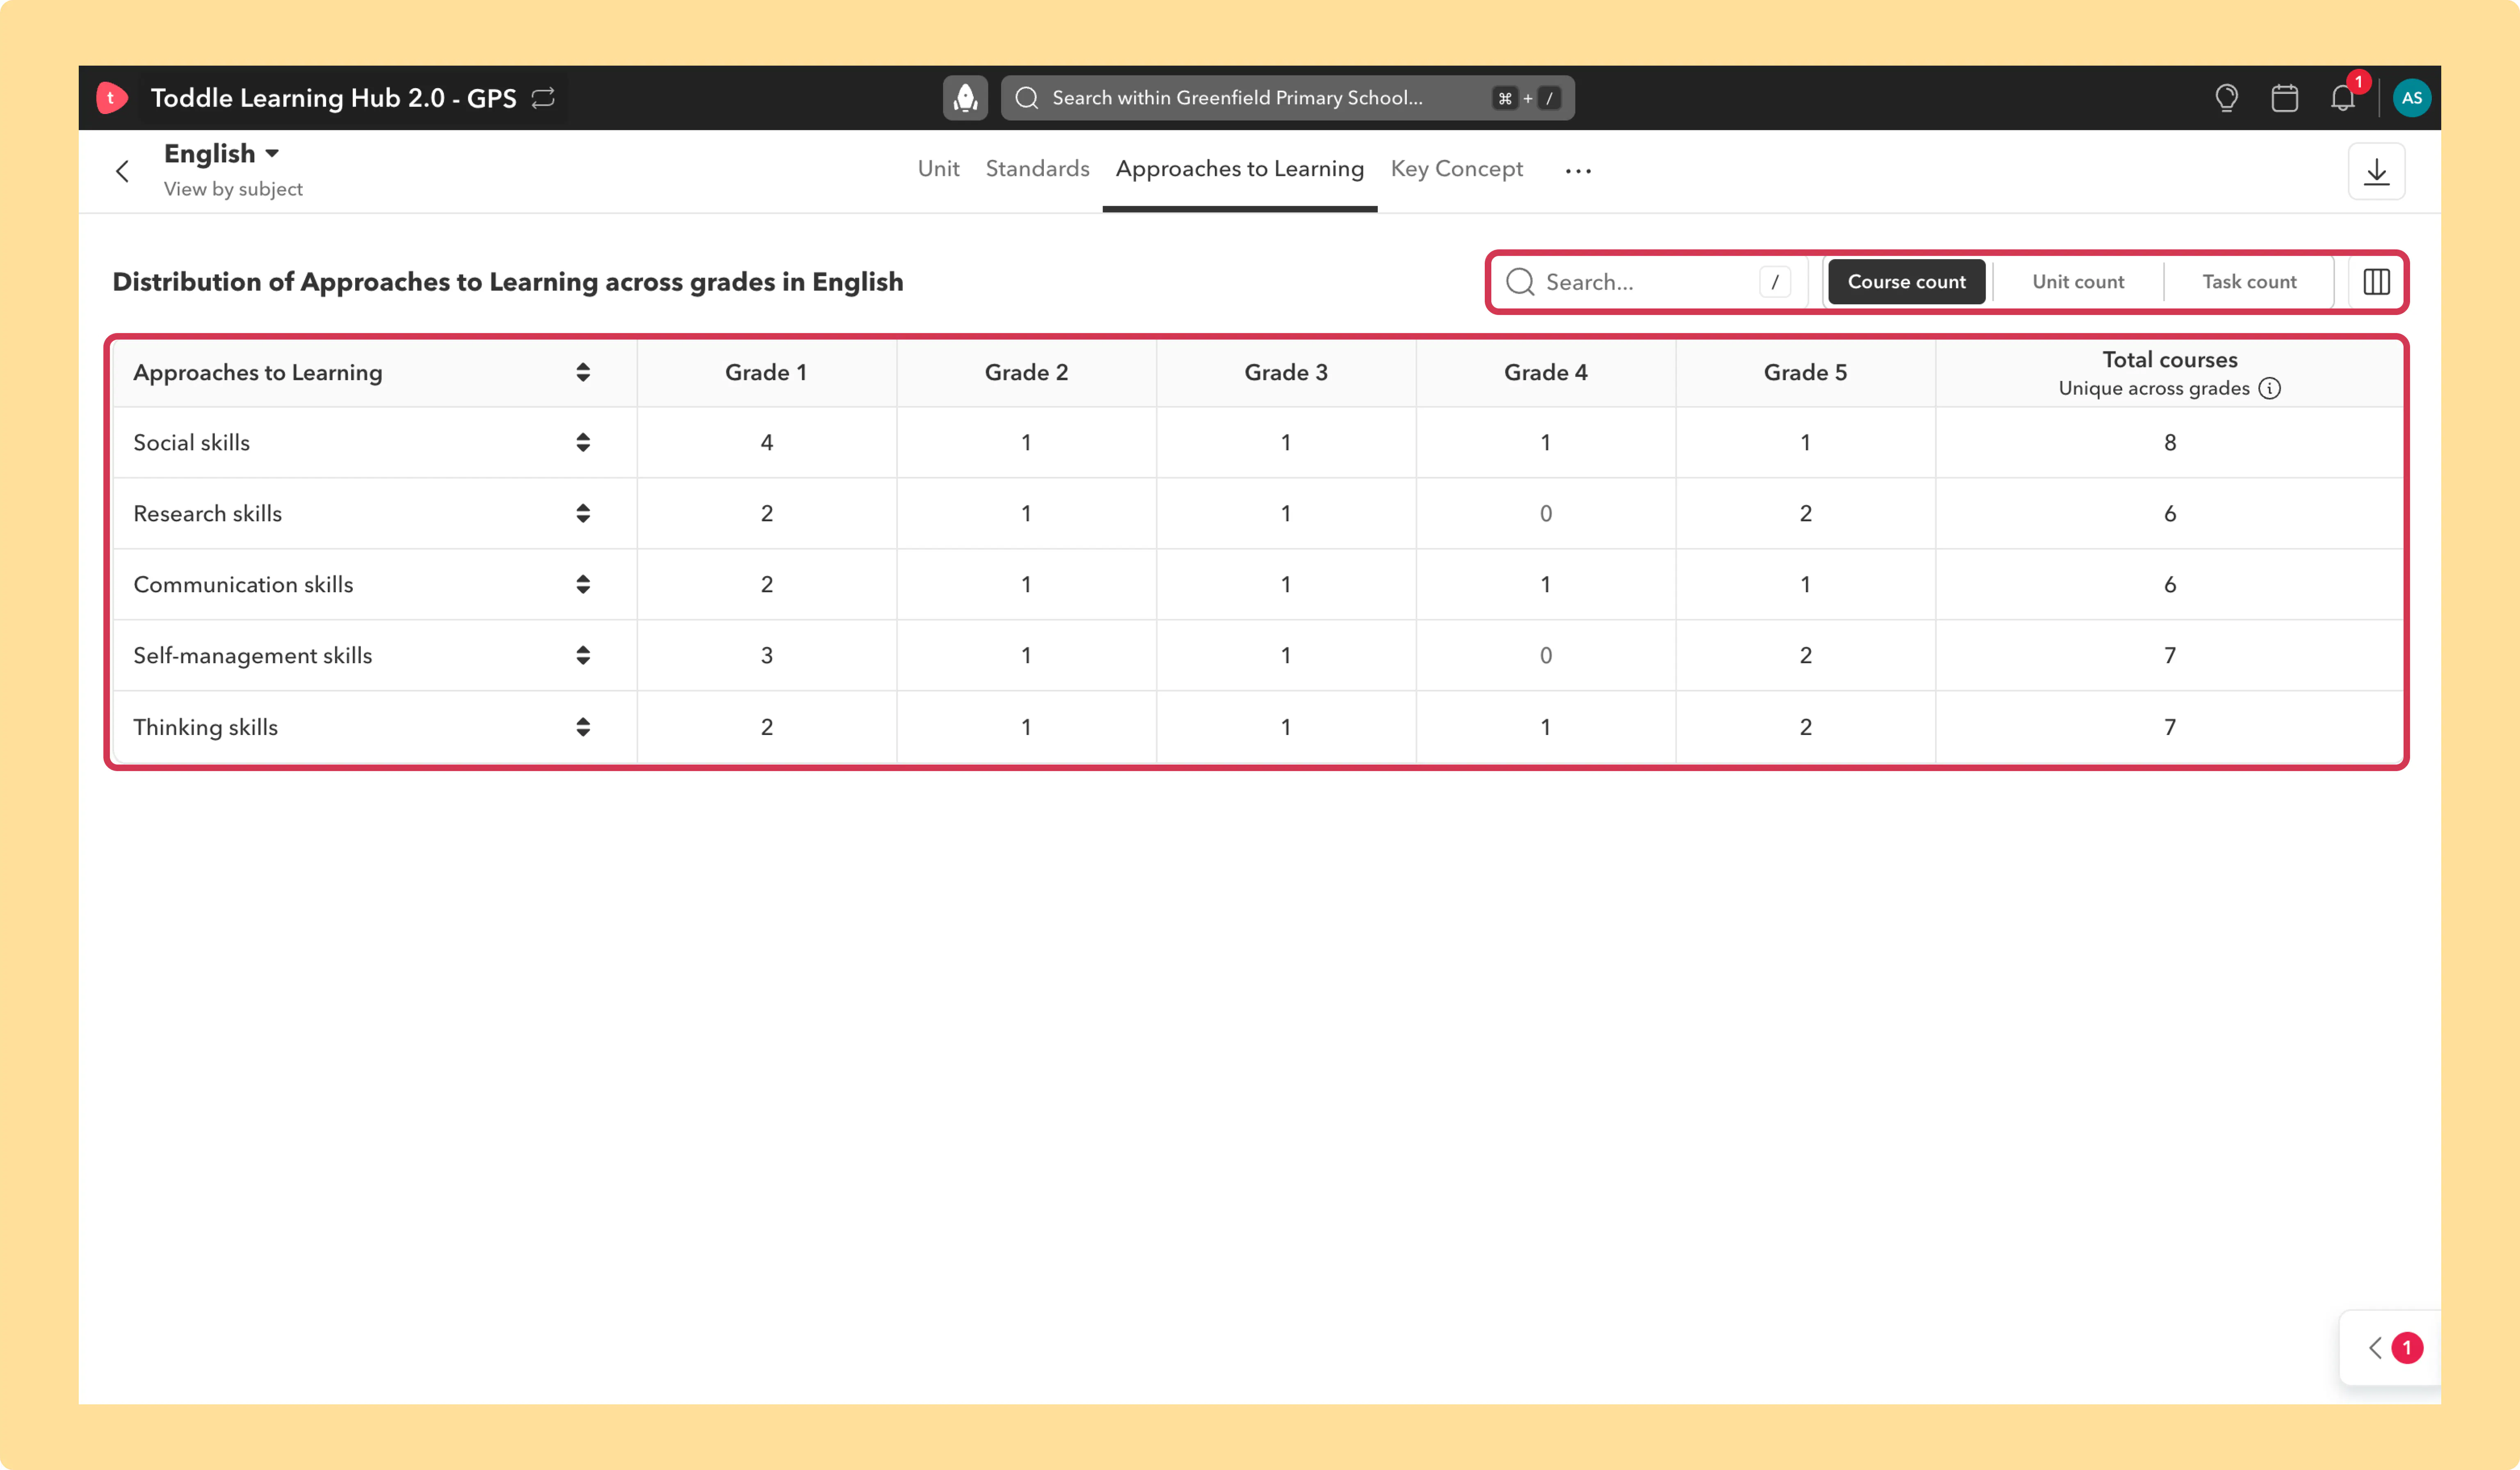
Task: Click Thinking skills total courses value 7
Action: pyautogui.click(x=2170, y=727)
